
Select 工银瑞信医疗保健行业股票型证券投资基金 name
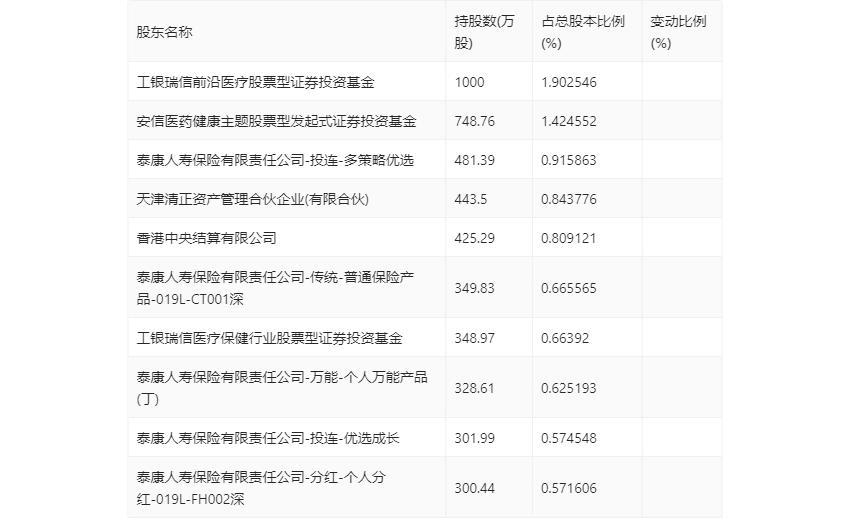click(269, 338)
